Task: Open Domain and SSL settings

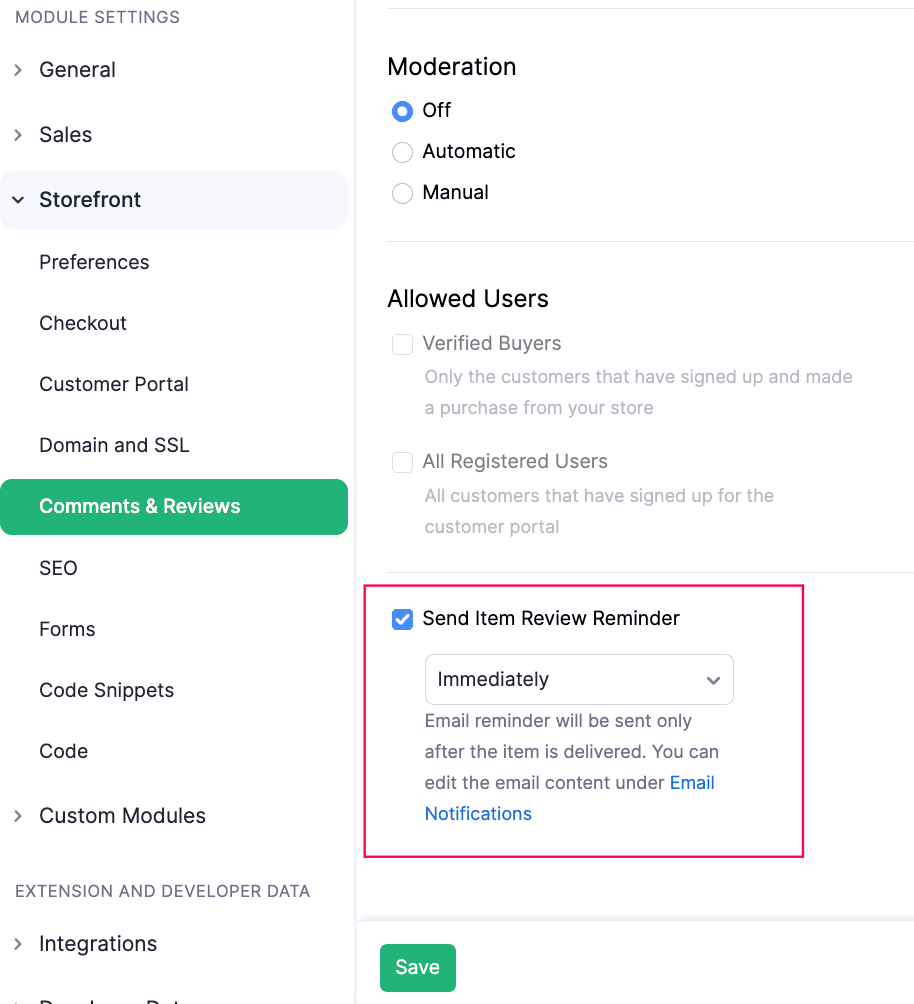Action: 114,445
